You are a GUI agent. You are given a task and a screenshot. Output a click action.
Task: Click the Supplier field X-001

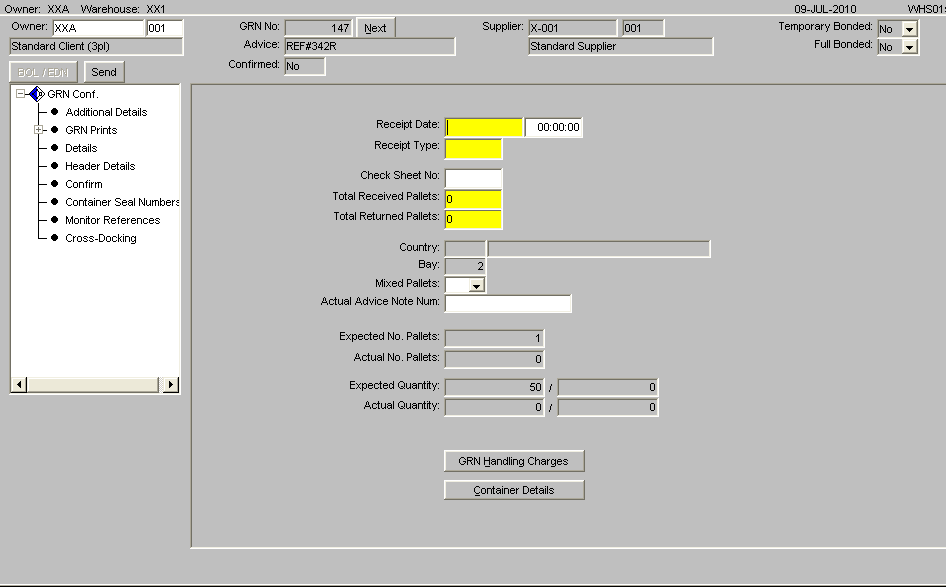point(573,28)
